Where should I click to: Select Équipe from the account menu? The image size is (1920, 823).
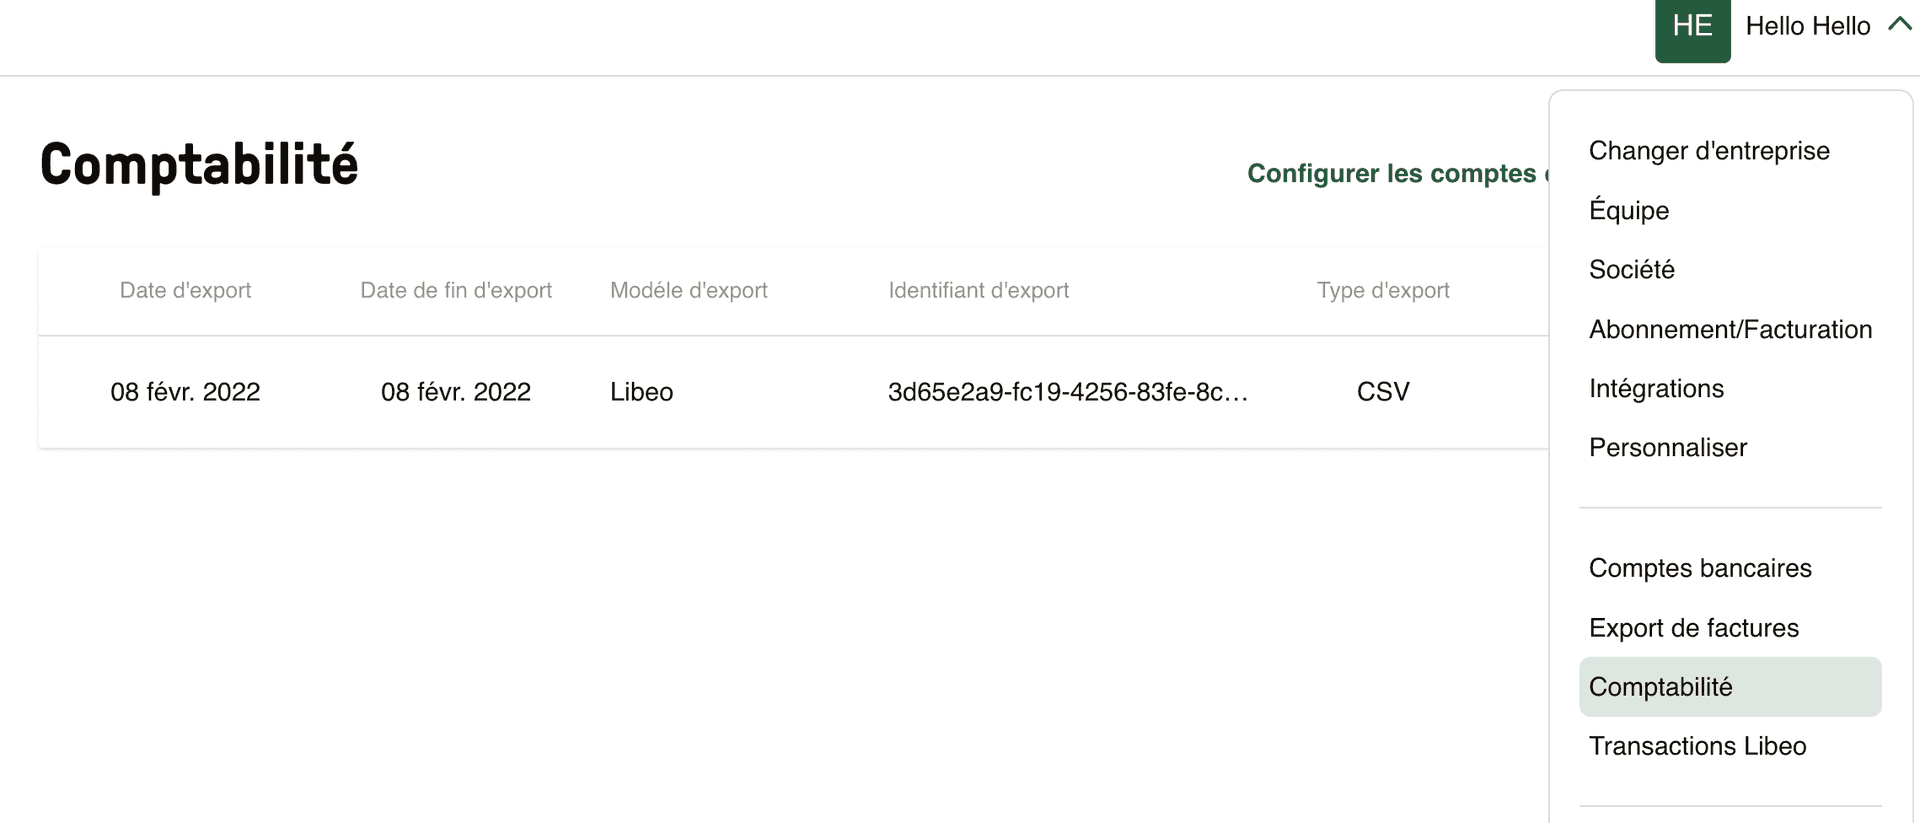click(x=1628, y=210)
